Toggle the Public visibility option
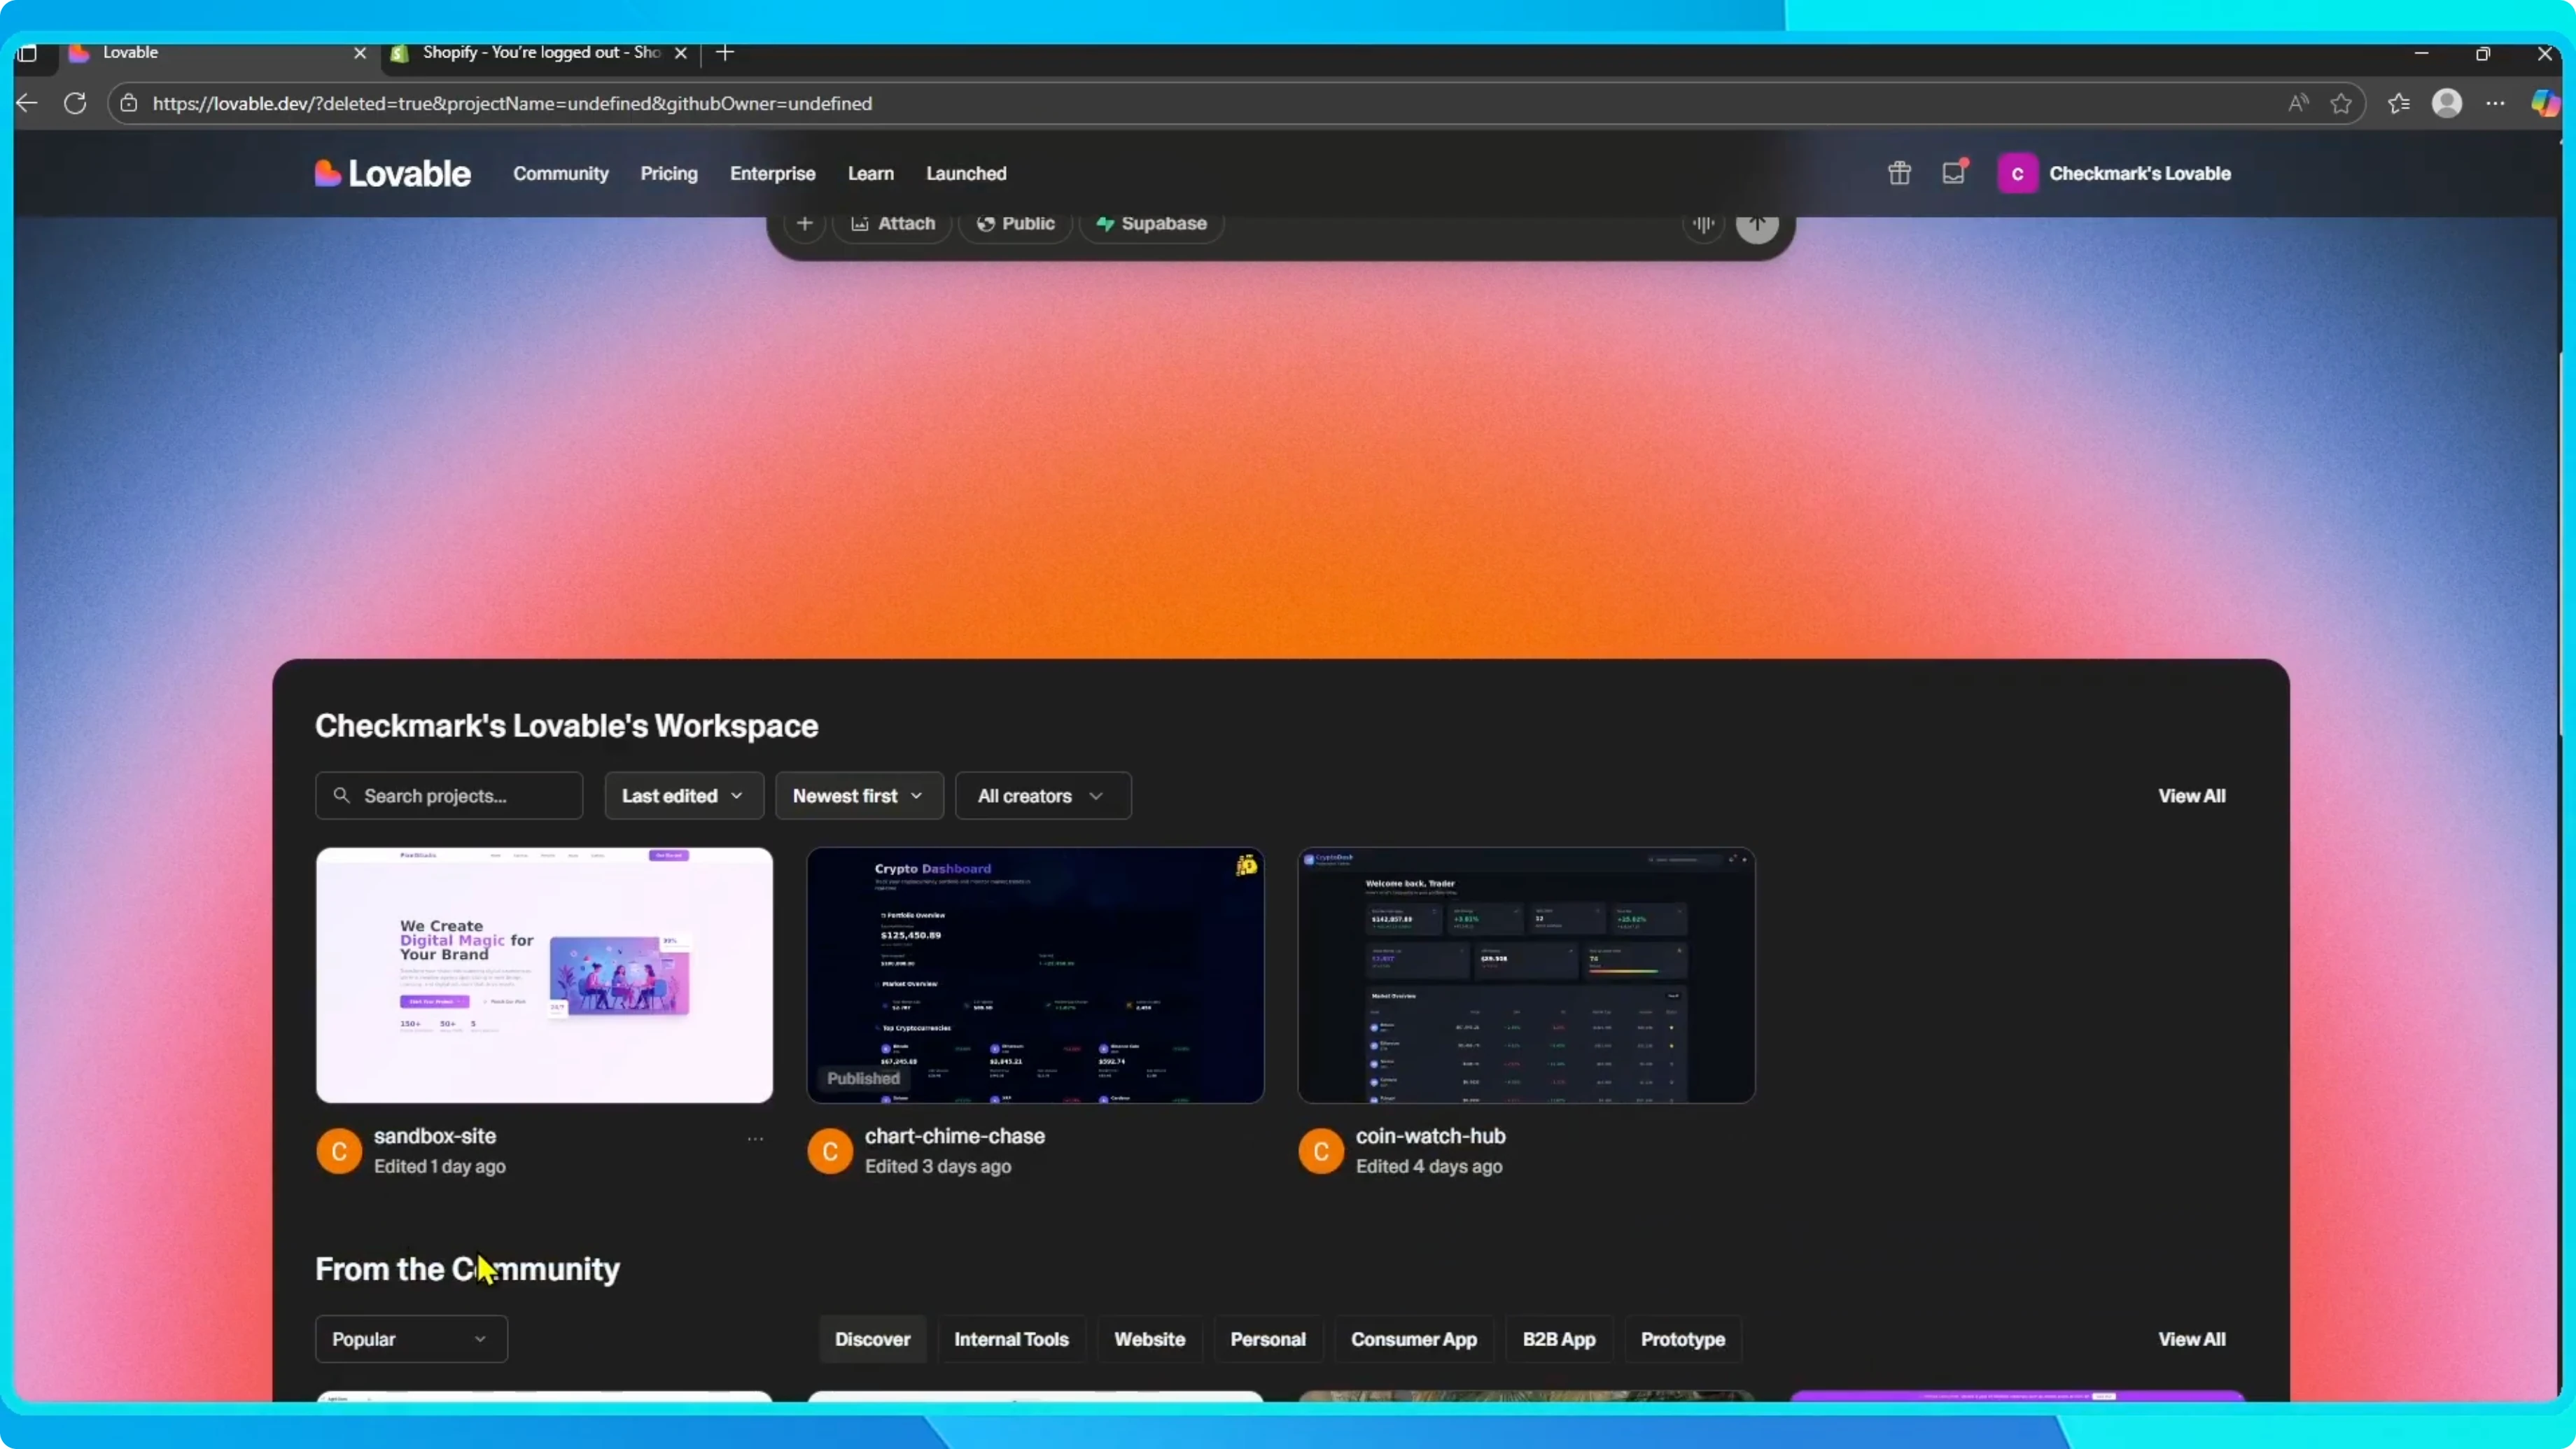 1016,223
